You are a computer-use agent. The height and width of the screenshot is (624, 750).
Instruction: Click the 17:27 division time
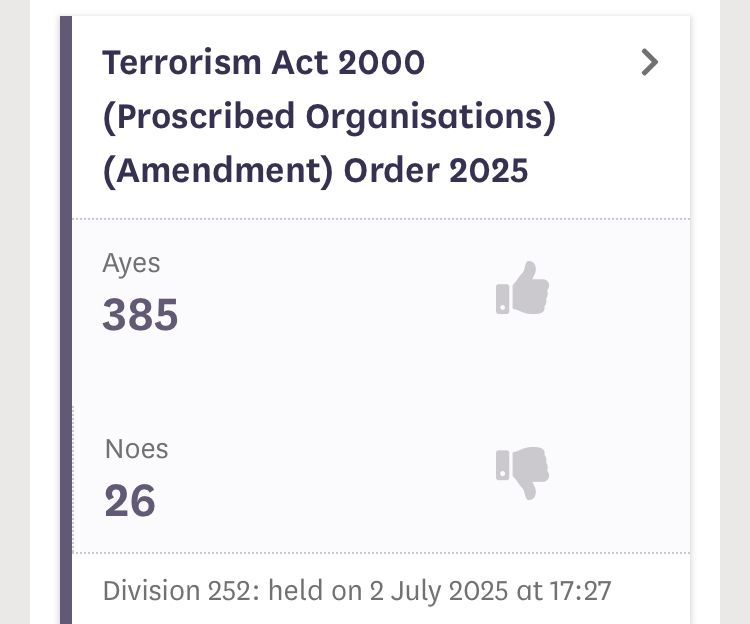point(578,590)
